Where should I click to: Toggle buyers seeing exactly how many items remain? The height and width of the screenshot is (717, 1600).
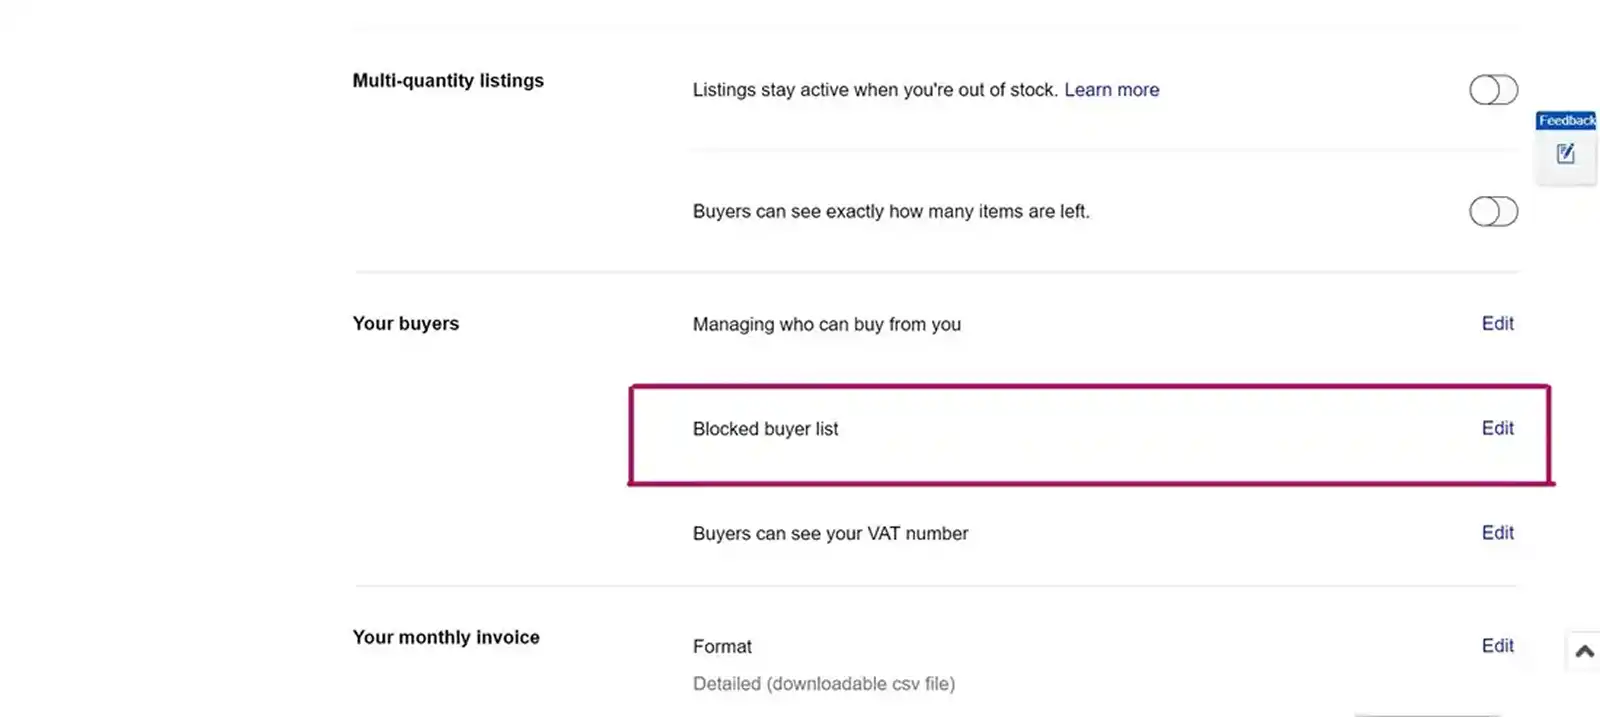point(1493,212)
